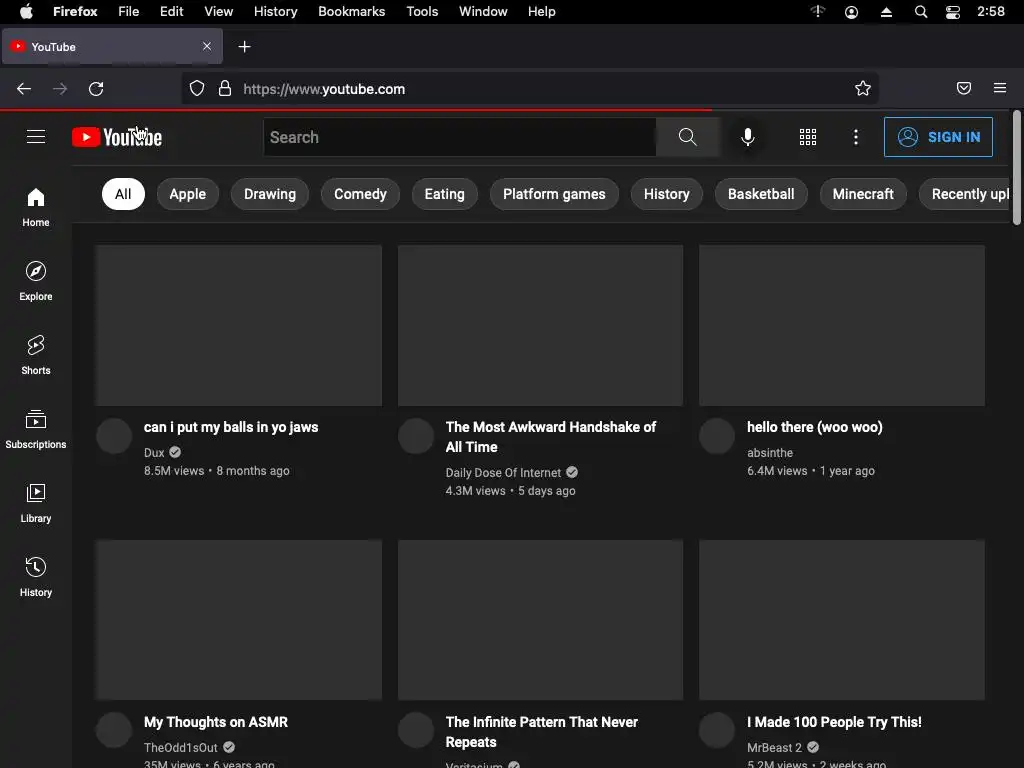This screenshot has height=768, width=1024.
Task: Open the YouTube apps grid icon
Action: pos(808,137)
